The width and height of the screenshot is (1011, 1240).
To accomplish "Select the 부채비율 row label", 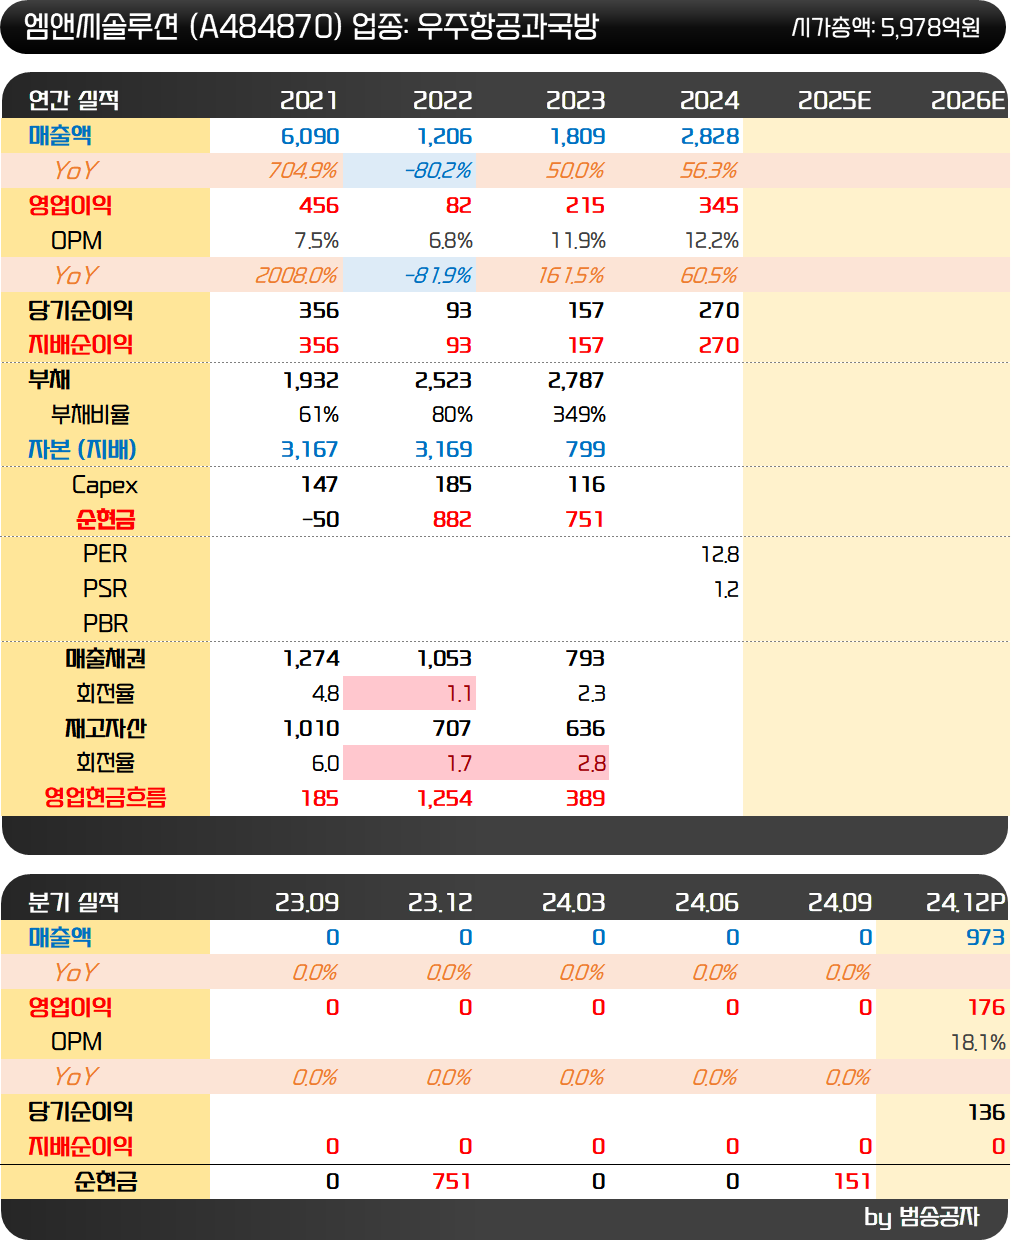I will tap(90, 415).
